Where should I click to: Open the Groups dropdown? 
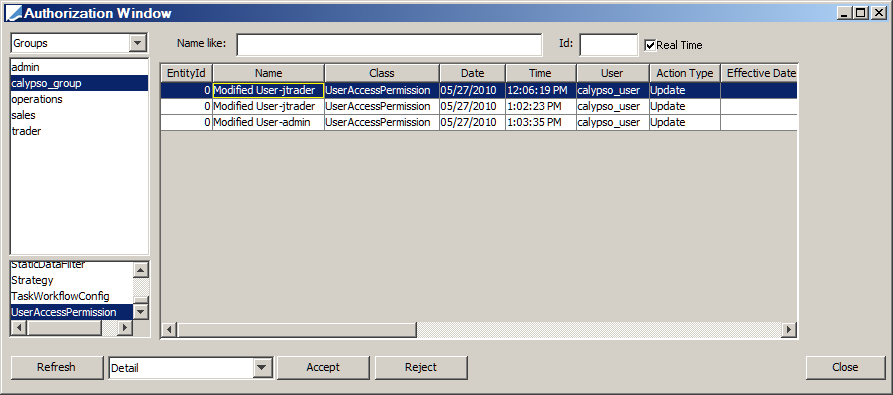tap(137, 43)
